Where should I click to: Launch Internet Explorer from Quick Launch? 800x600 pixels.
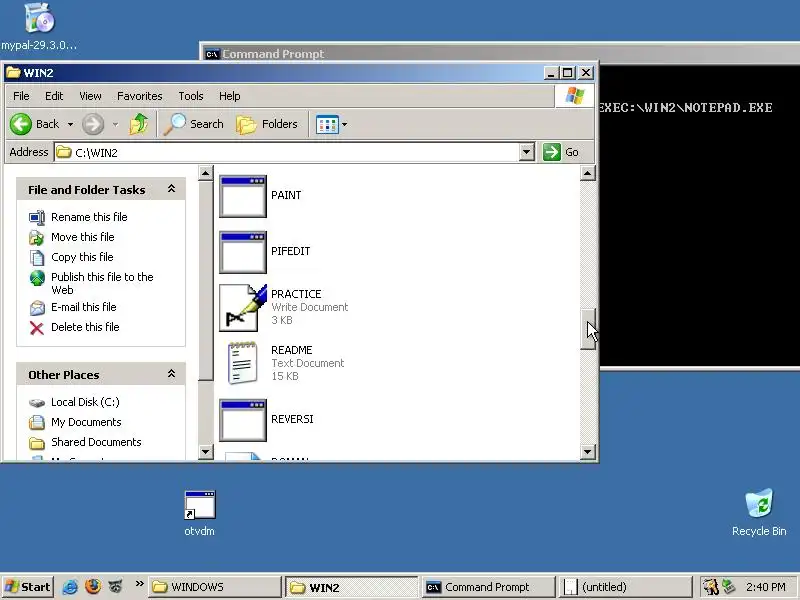click(x=70, y=587)
